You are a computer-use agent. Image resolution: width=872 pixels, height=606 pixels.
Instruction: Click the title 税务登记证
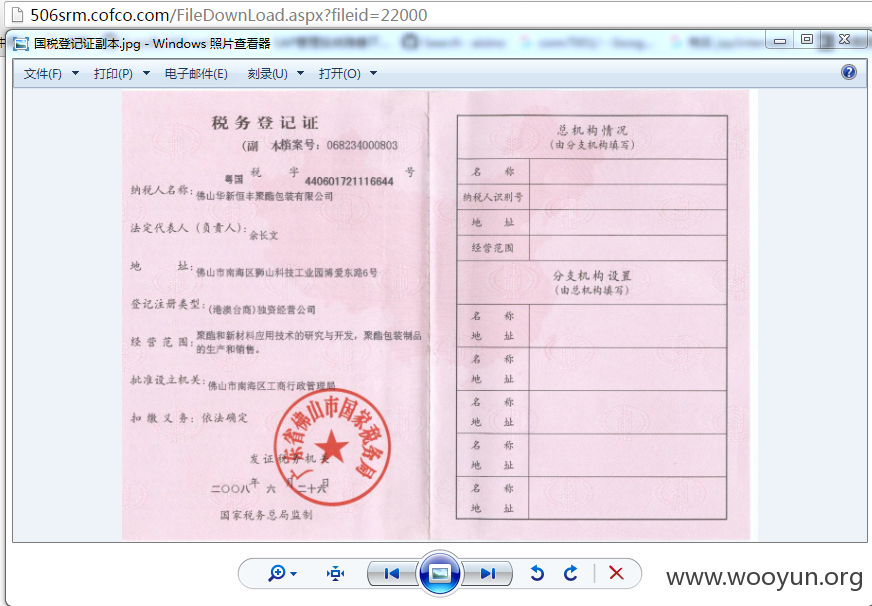point(265,122)
